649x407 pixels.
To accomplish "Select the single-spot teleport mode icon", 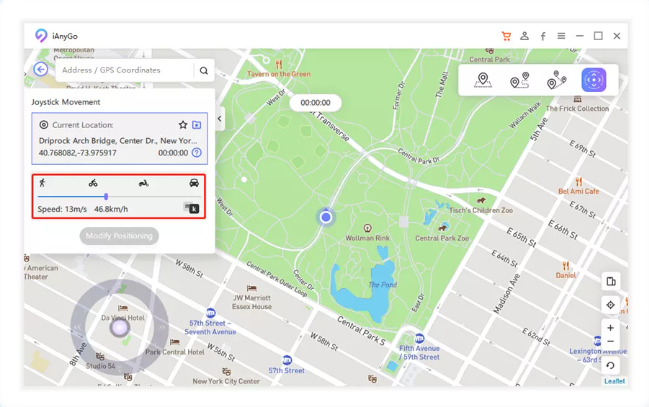I will [483, 81].
